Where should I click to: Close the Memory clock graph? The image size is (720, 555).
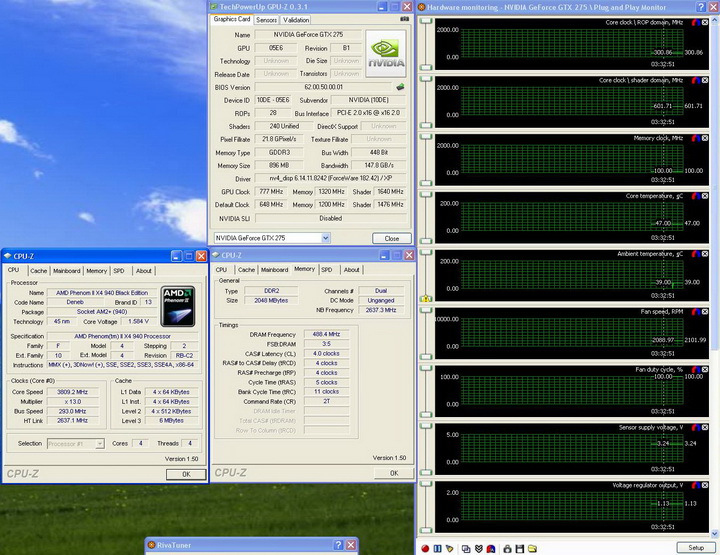(x=705, y=138)
